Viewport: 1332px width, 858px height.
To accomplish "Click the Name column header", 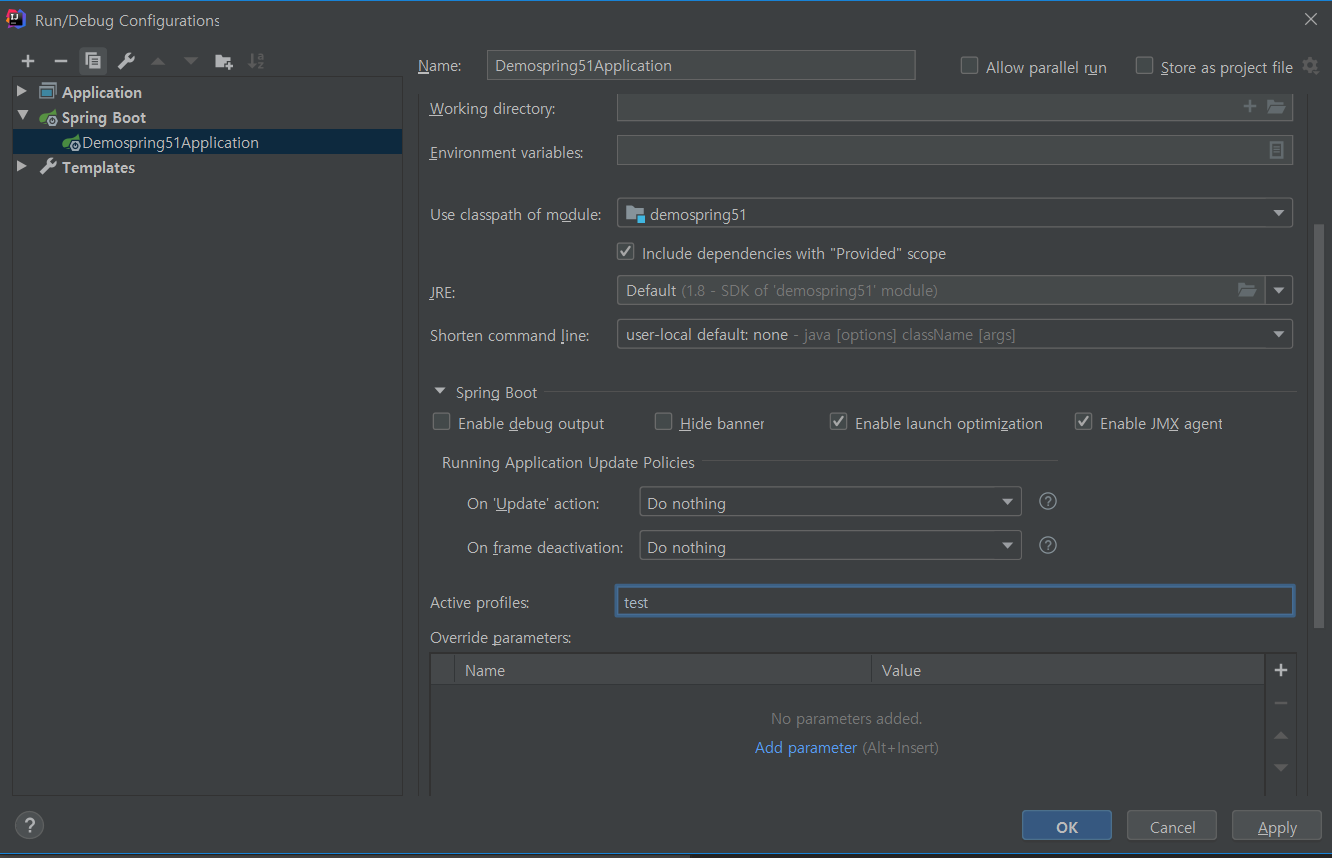I will pyautogui.click(x=662, y=670).
